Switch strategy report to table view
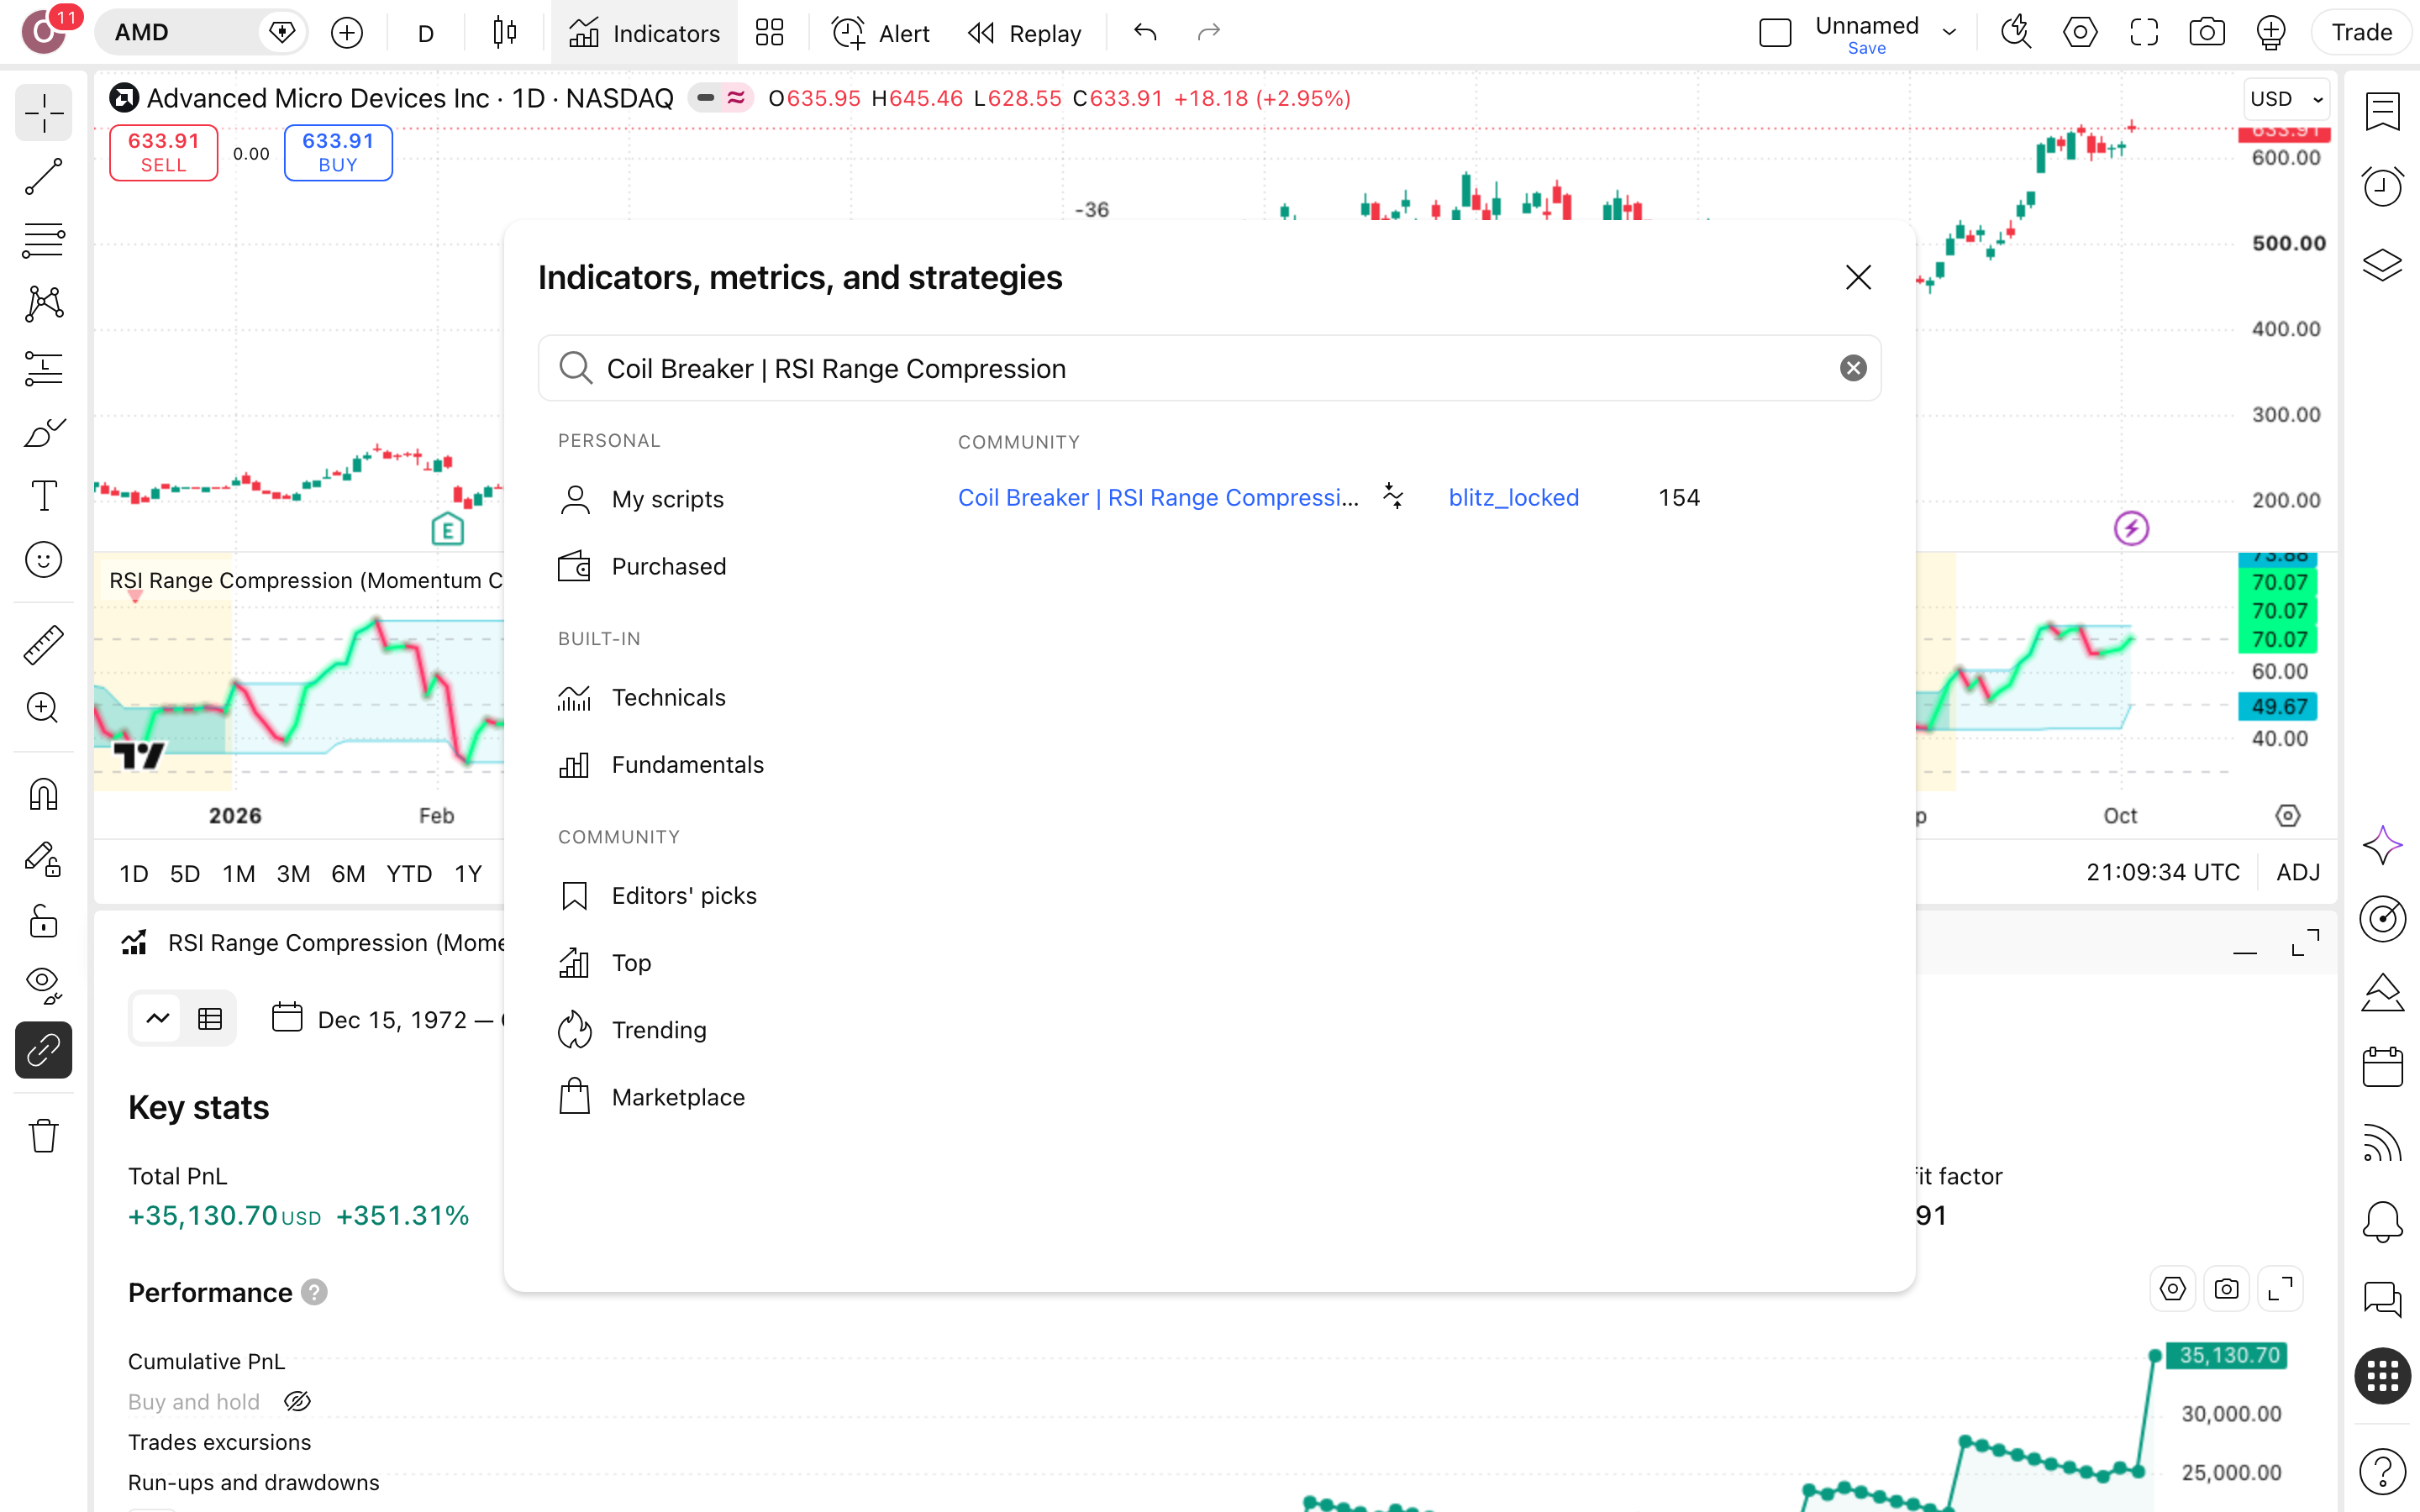2420x1512 pixels. coord(210,1019)
